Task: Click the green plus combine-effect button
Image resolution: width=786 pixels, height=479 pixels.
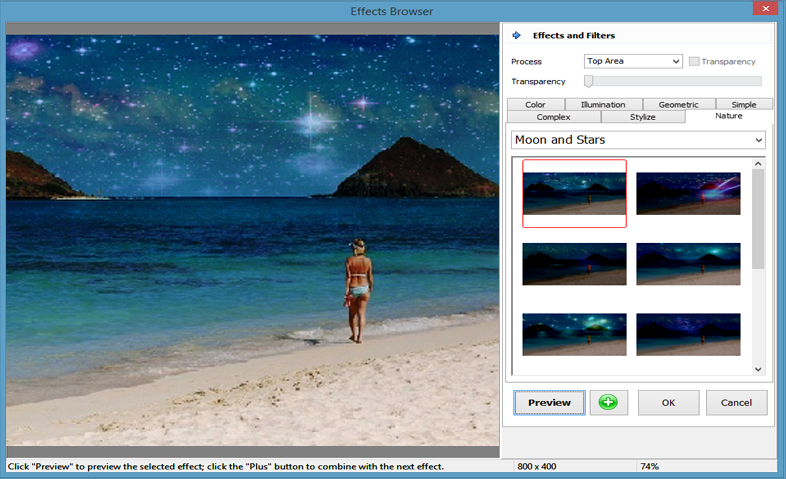Action: (609, 402)
